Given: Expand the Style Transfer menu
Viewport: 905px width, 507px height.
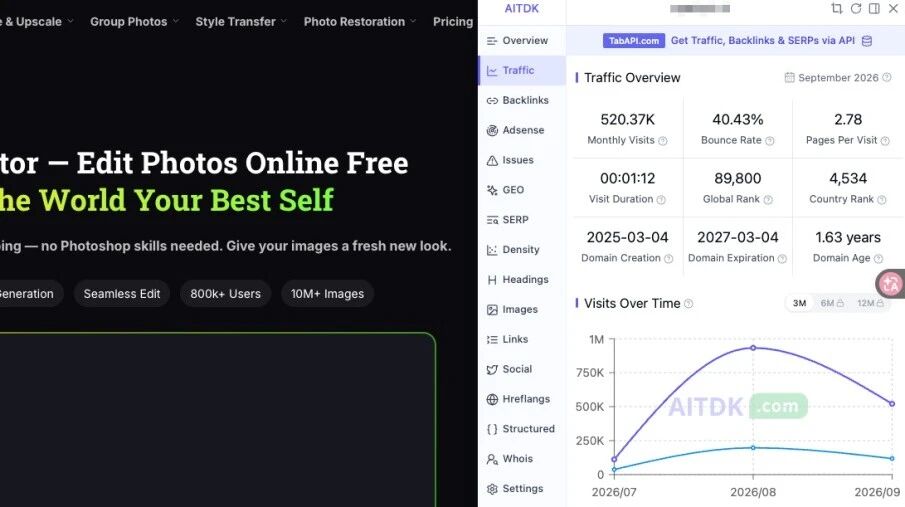Looking at the screenshot, I should click(241, 22).
